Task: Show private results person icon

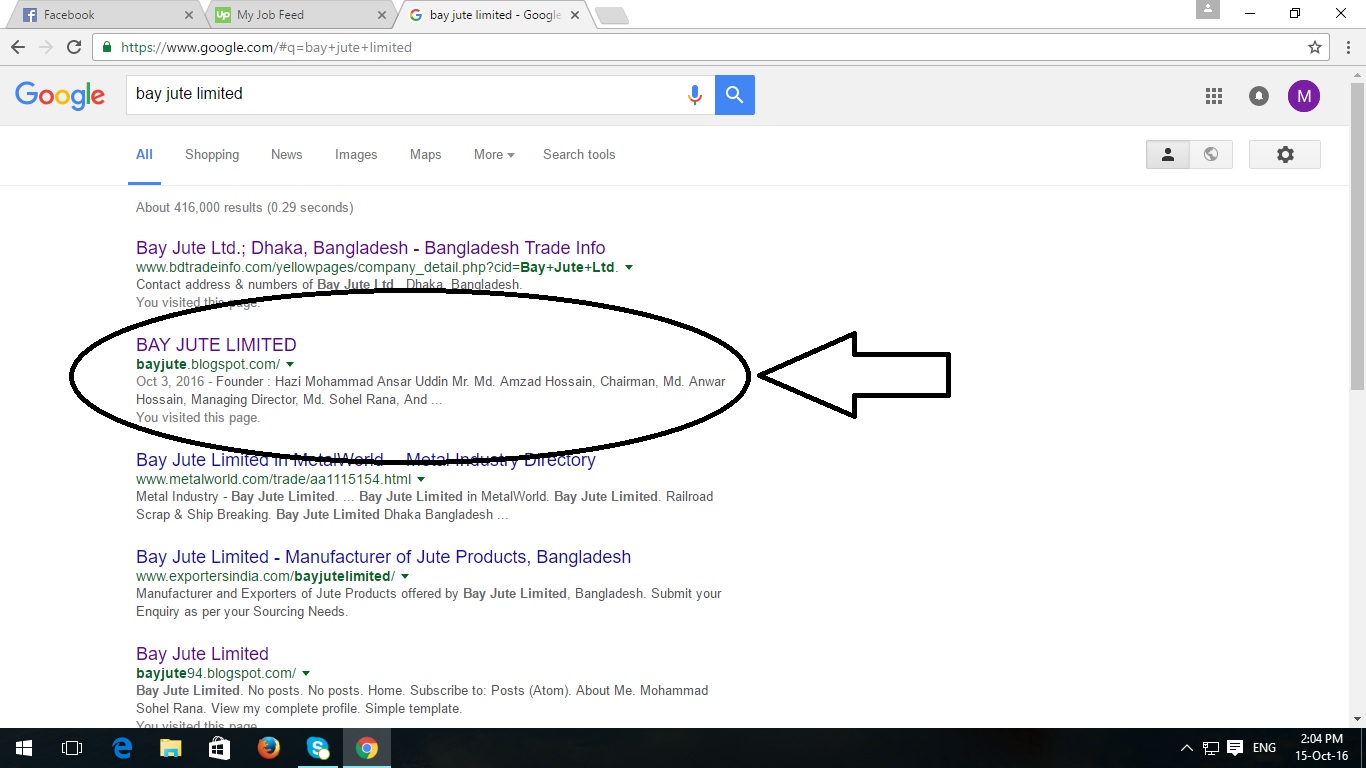Action: [x=1167, y=154]
